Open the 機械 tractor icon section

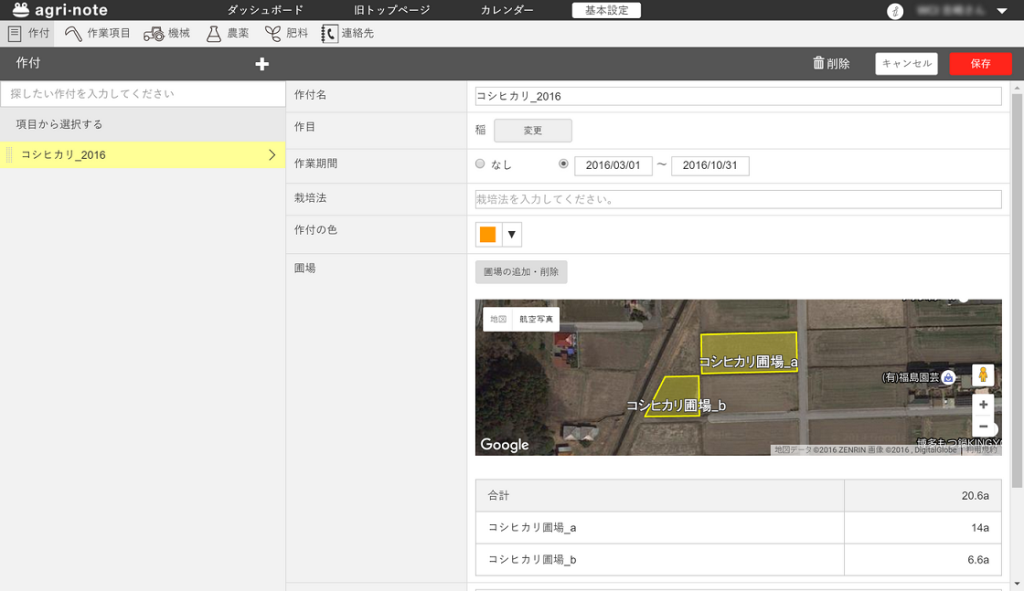click(x=154, y=34)
